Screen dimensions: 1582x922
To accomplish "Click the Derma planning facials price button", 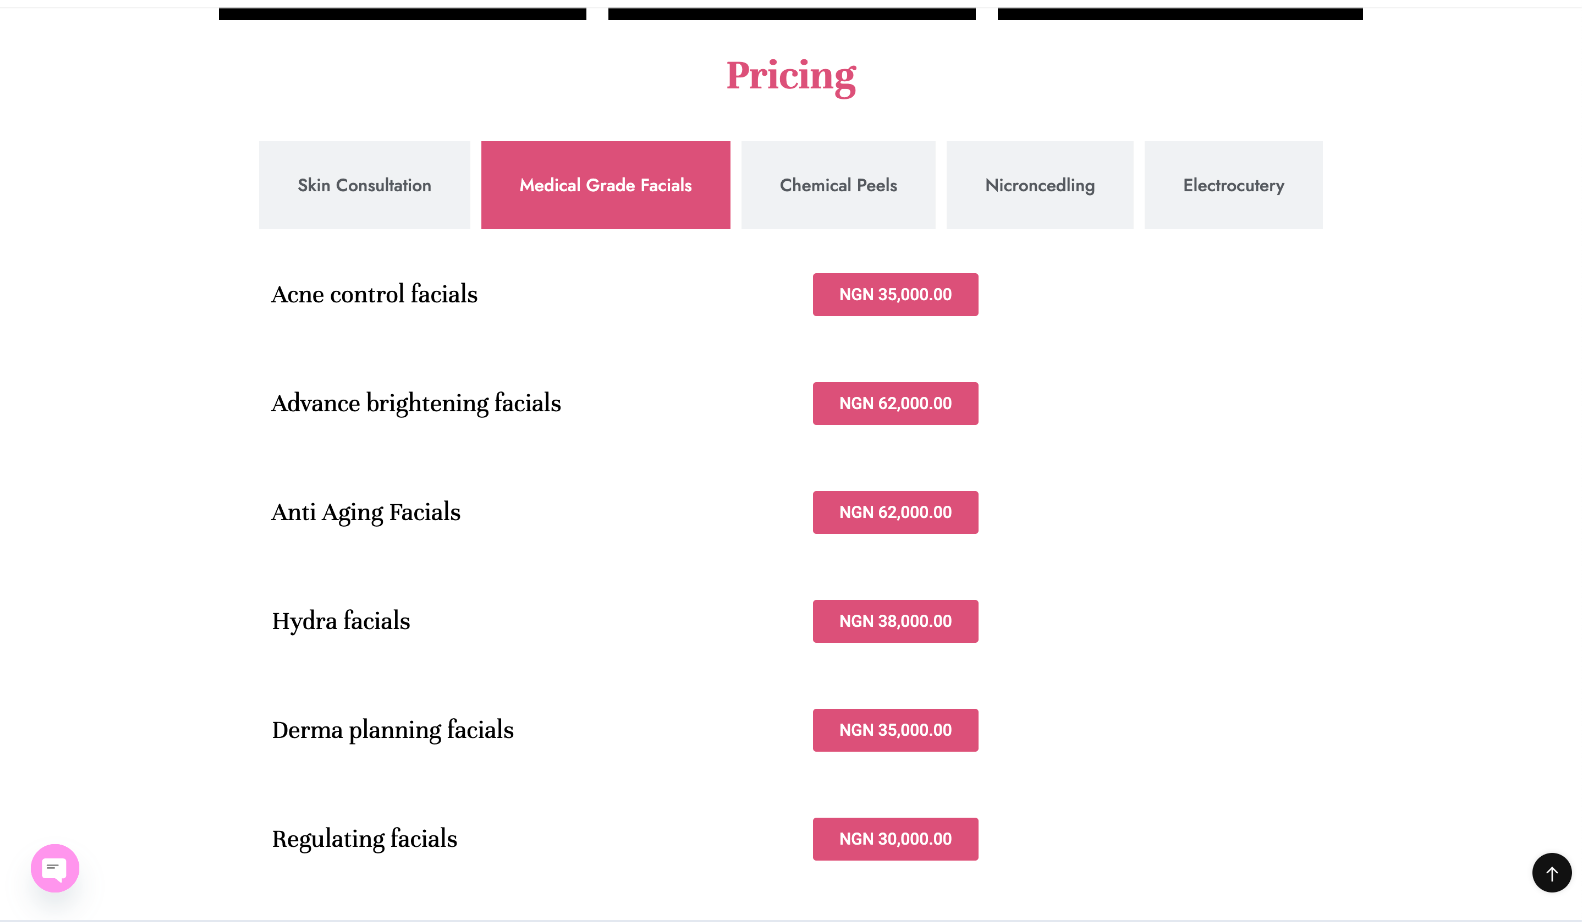I will 896,731.
